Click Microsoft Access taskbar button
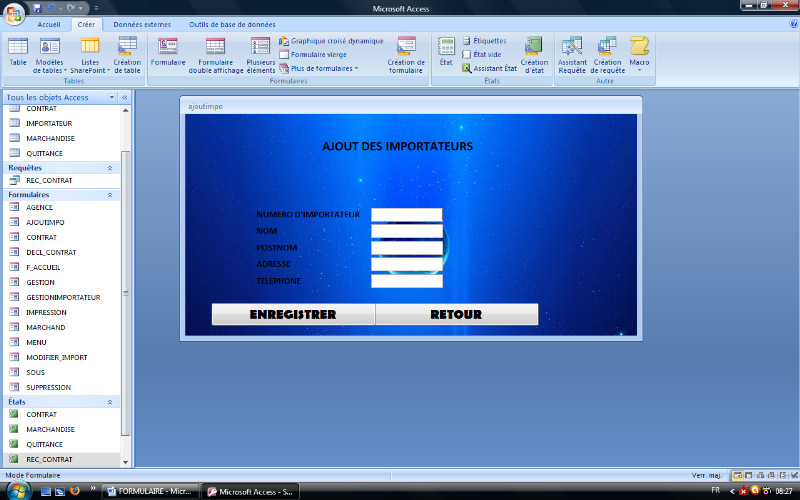 click(250, 492)
